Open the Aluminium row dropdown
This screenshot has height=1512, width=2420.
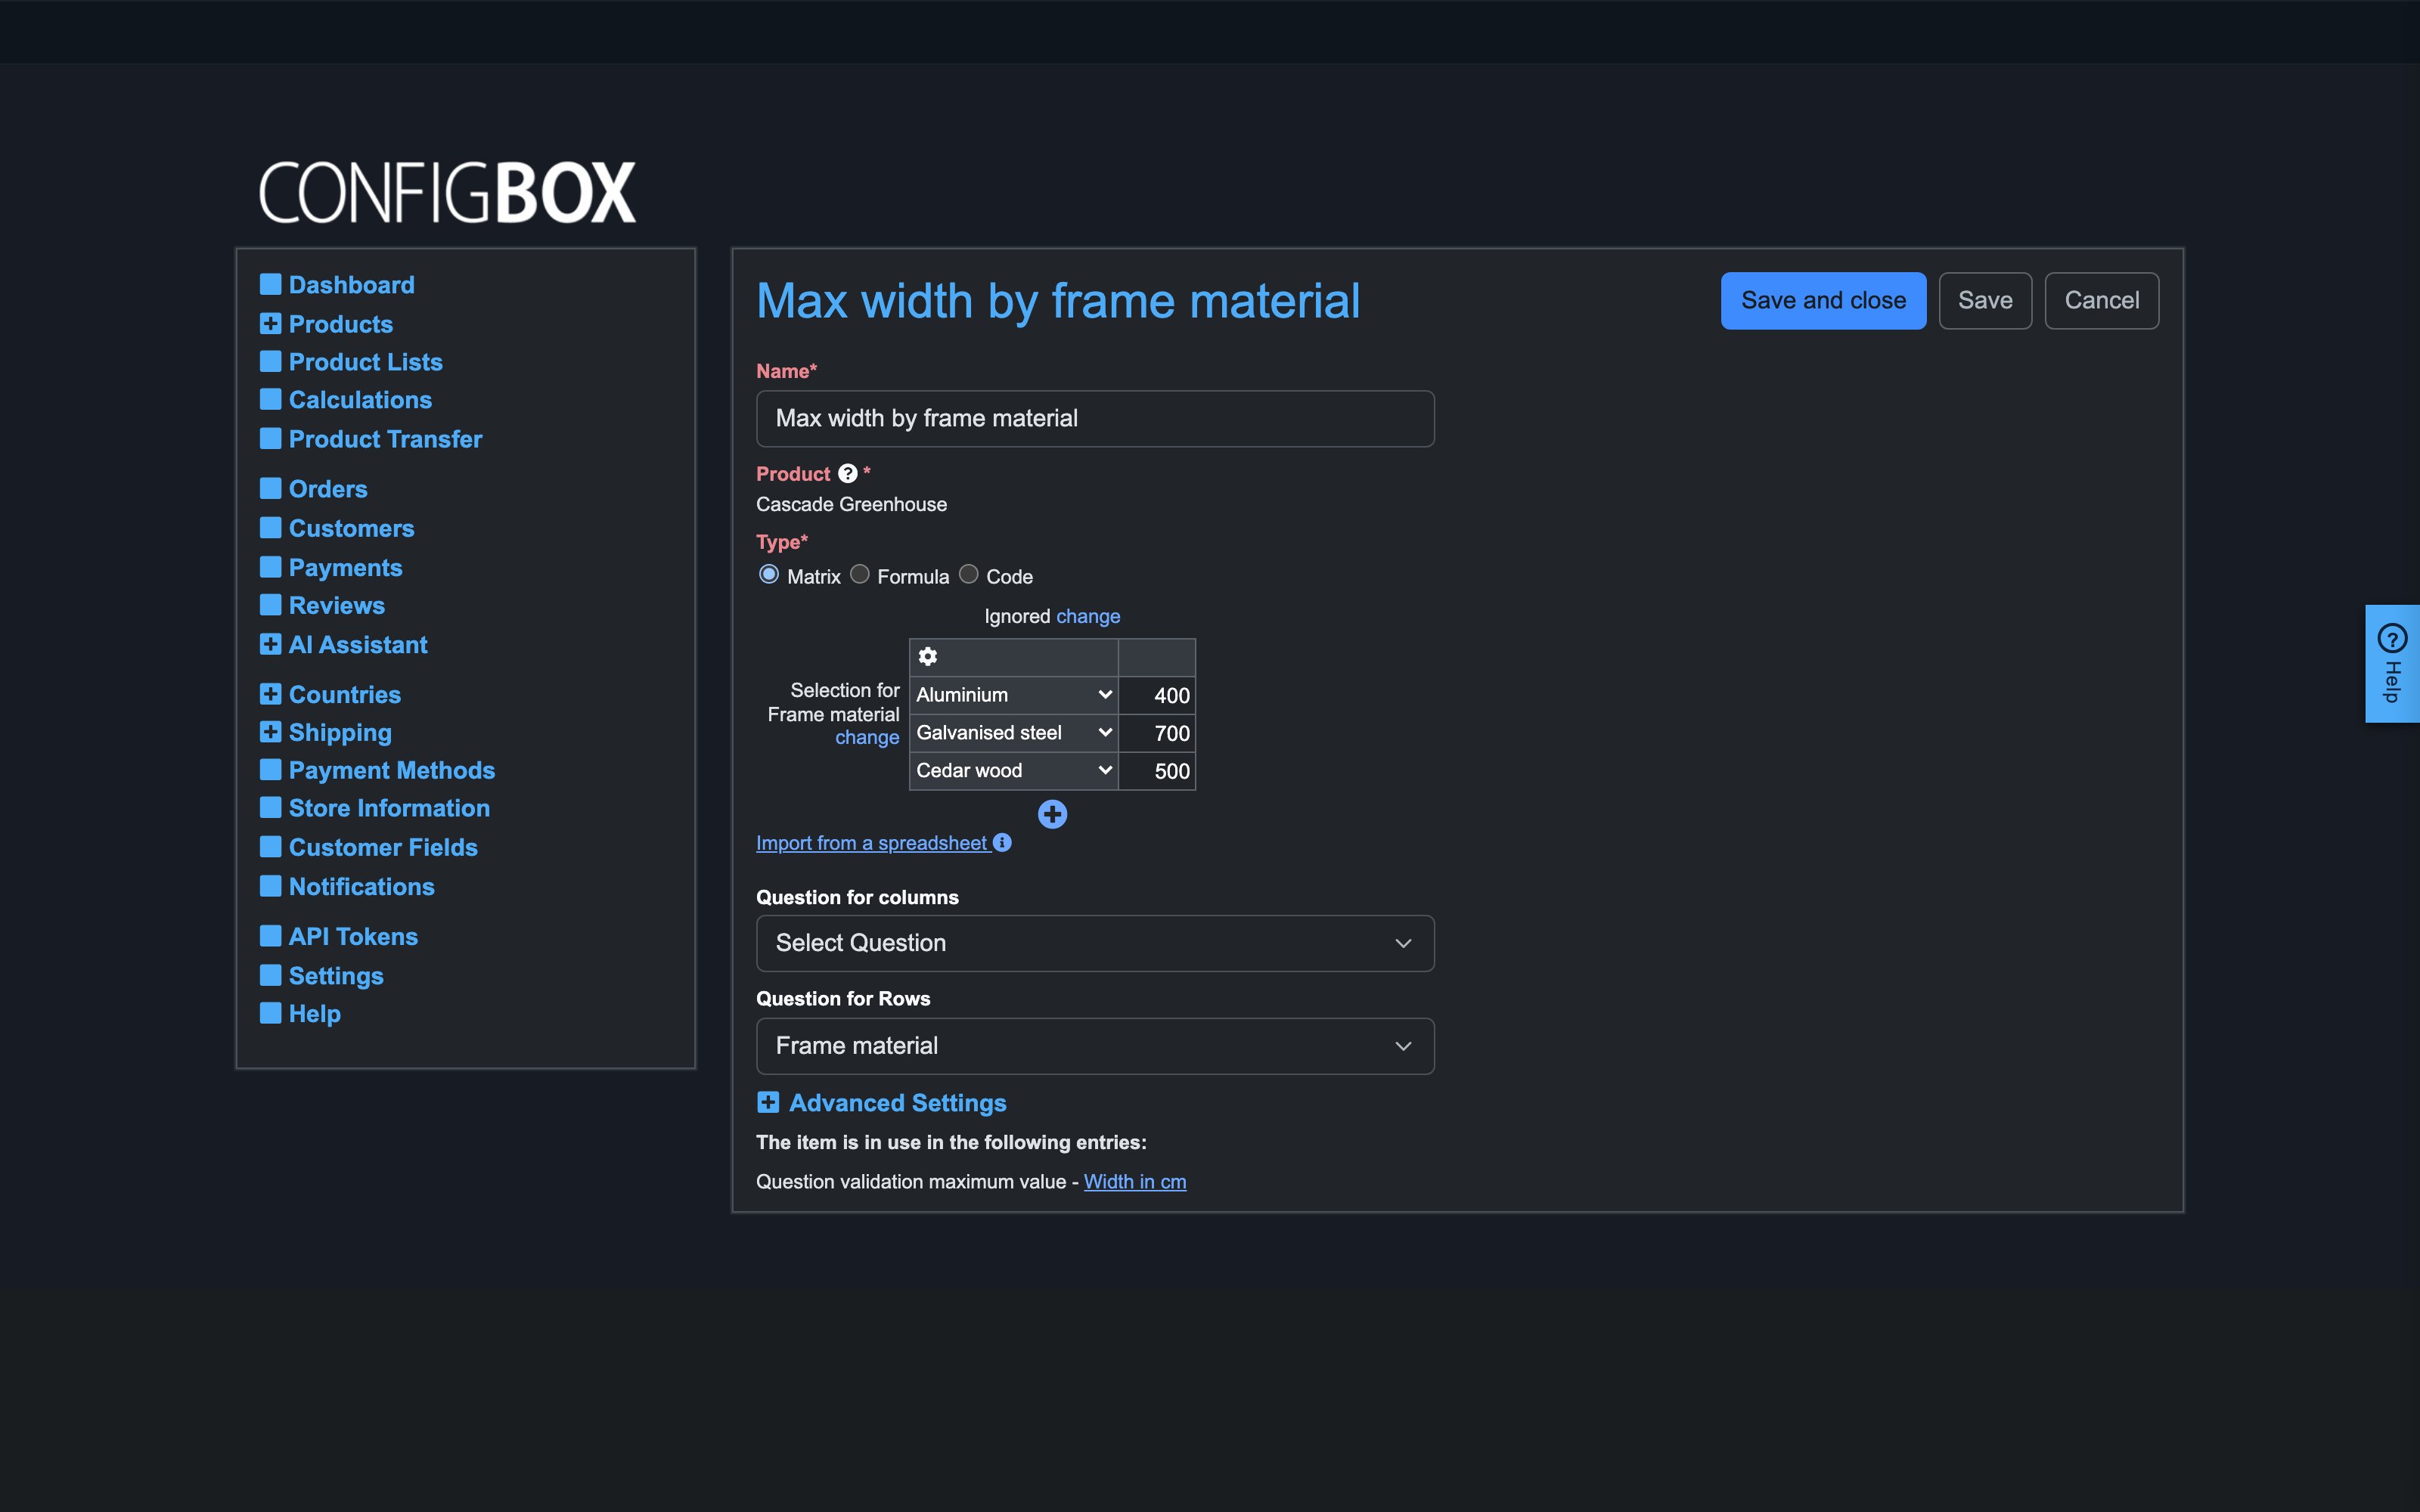pos(1014,695)
